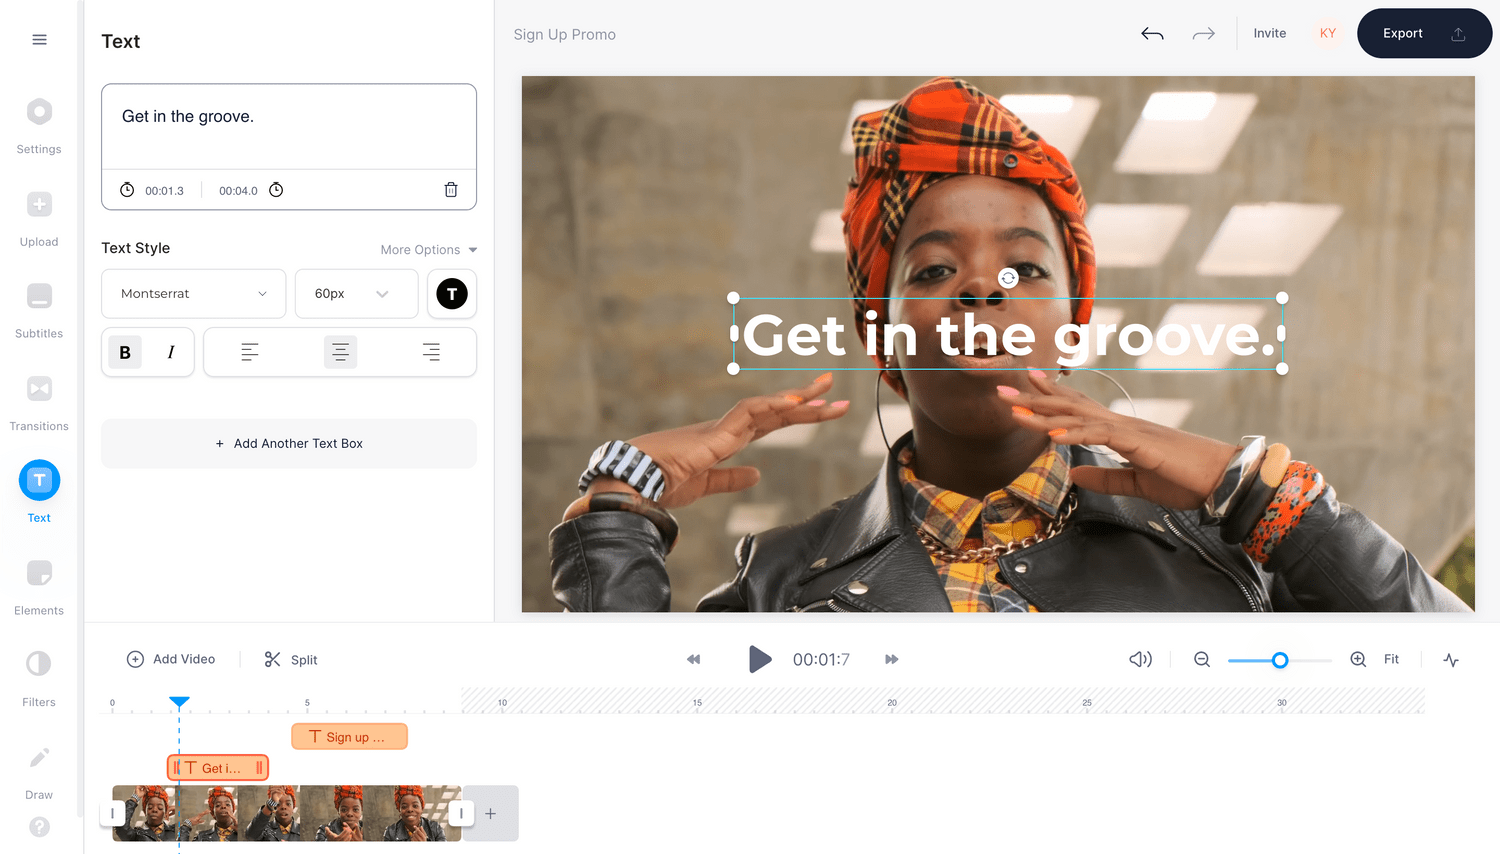Toggle italic on the text style

click(170, 352)
